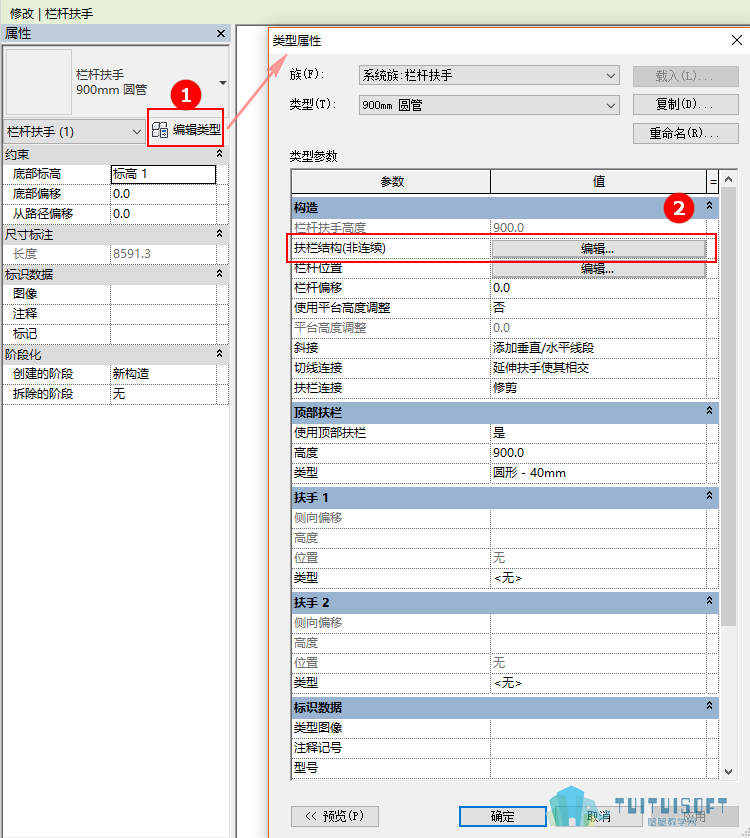Click the 注释记号 value cell
Viewport: 750px width, 838px height.
pos(598,748)
